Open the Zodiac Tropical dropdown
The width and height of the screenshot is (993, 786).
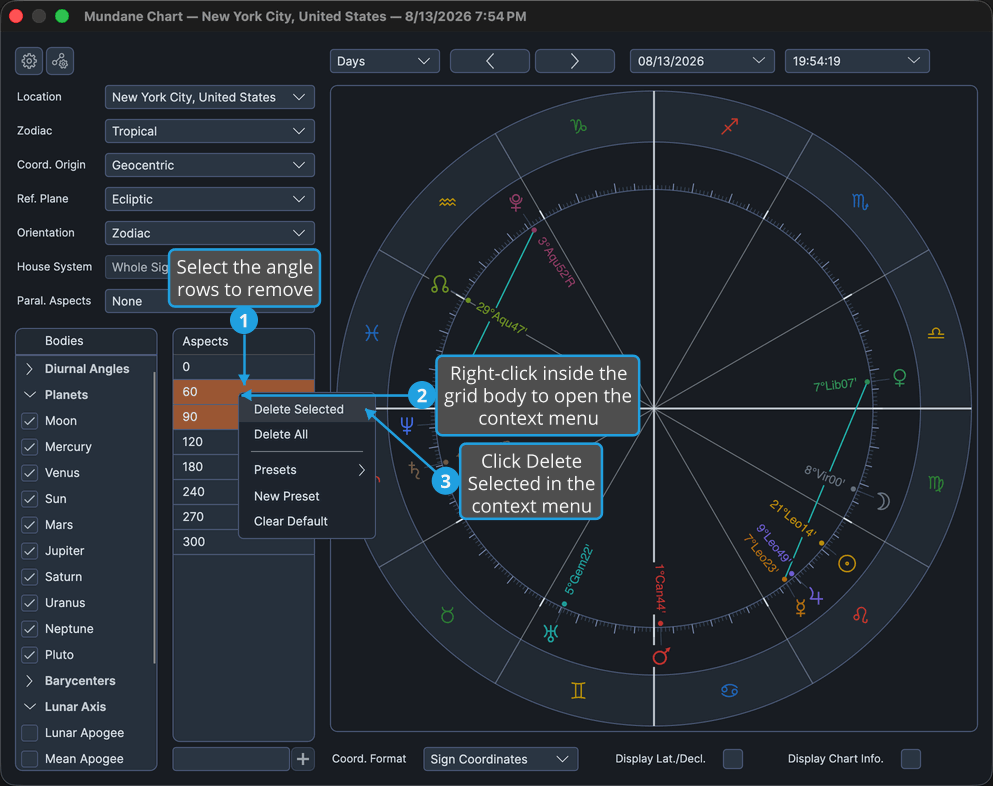[x=210, y=131]
